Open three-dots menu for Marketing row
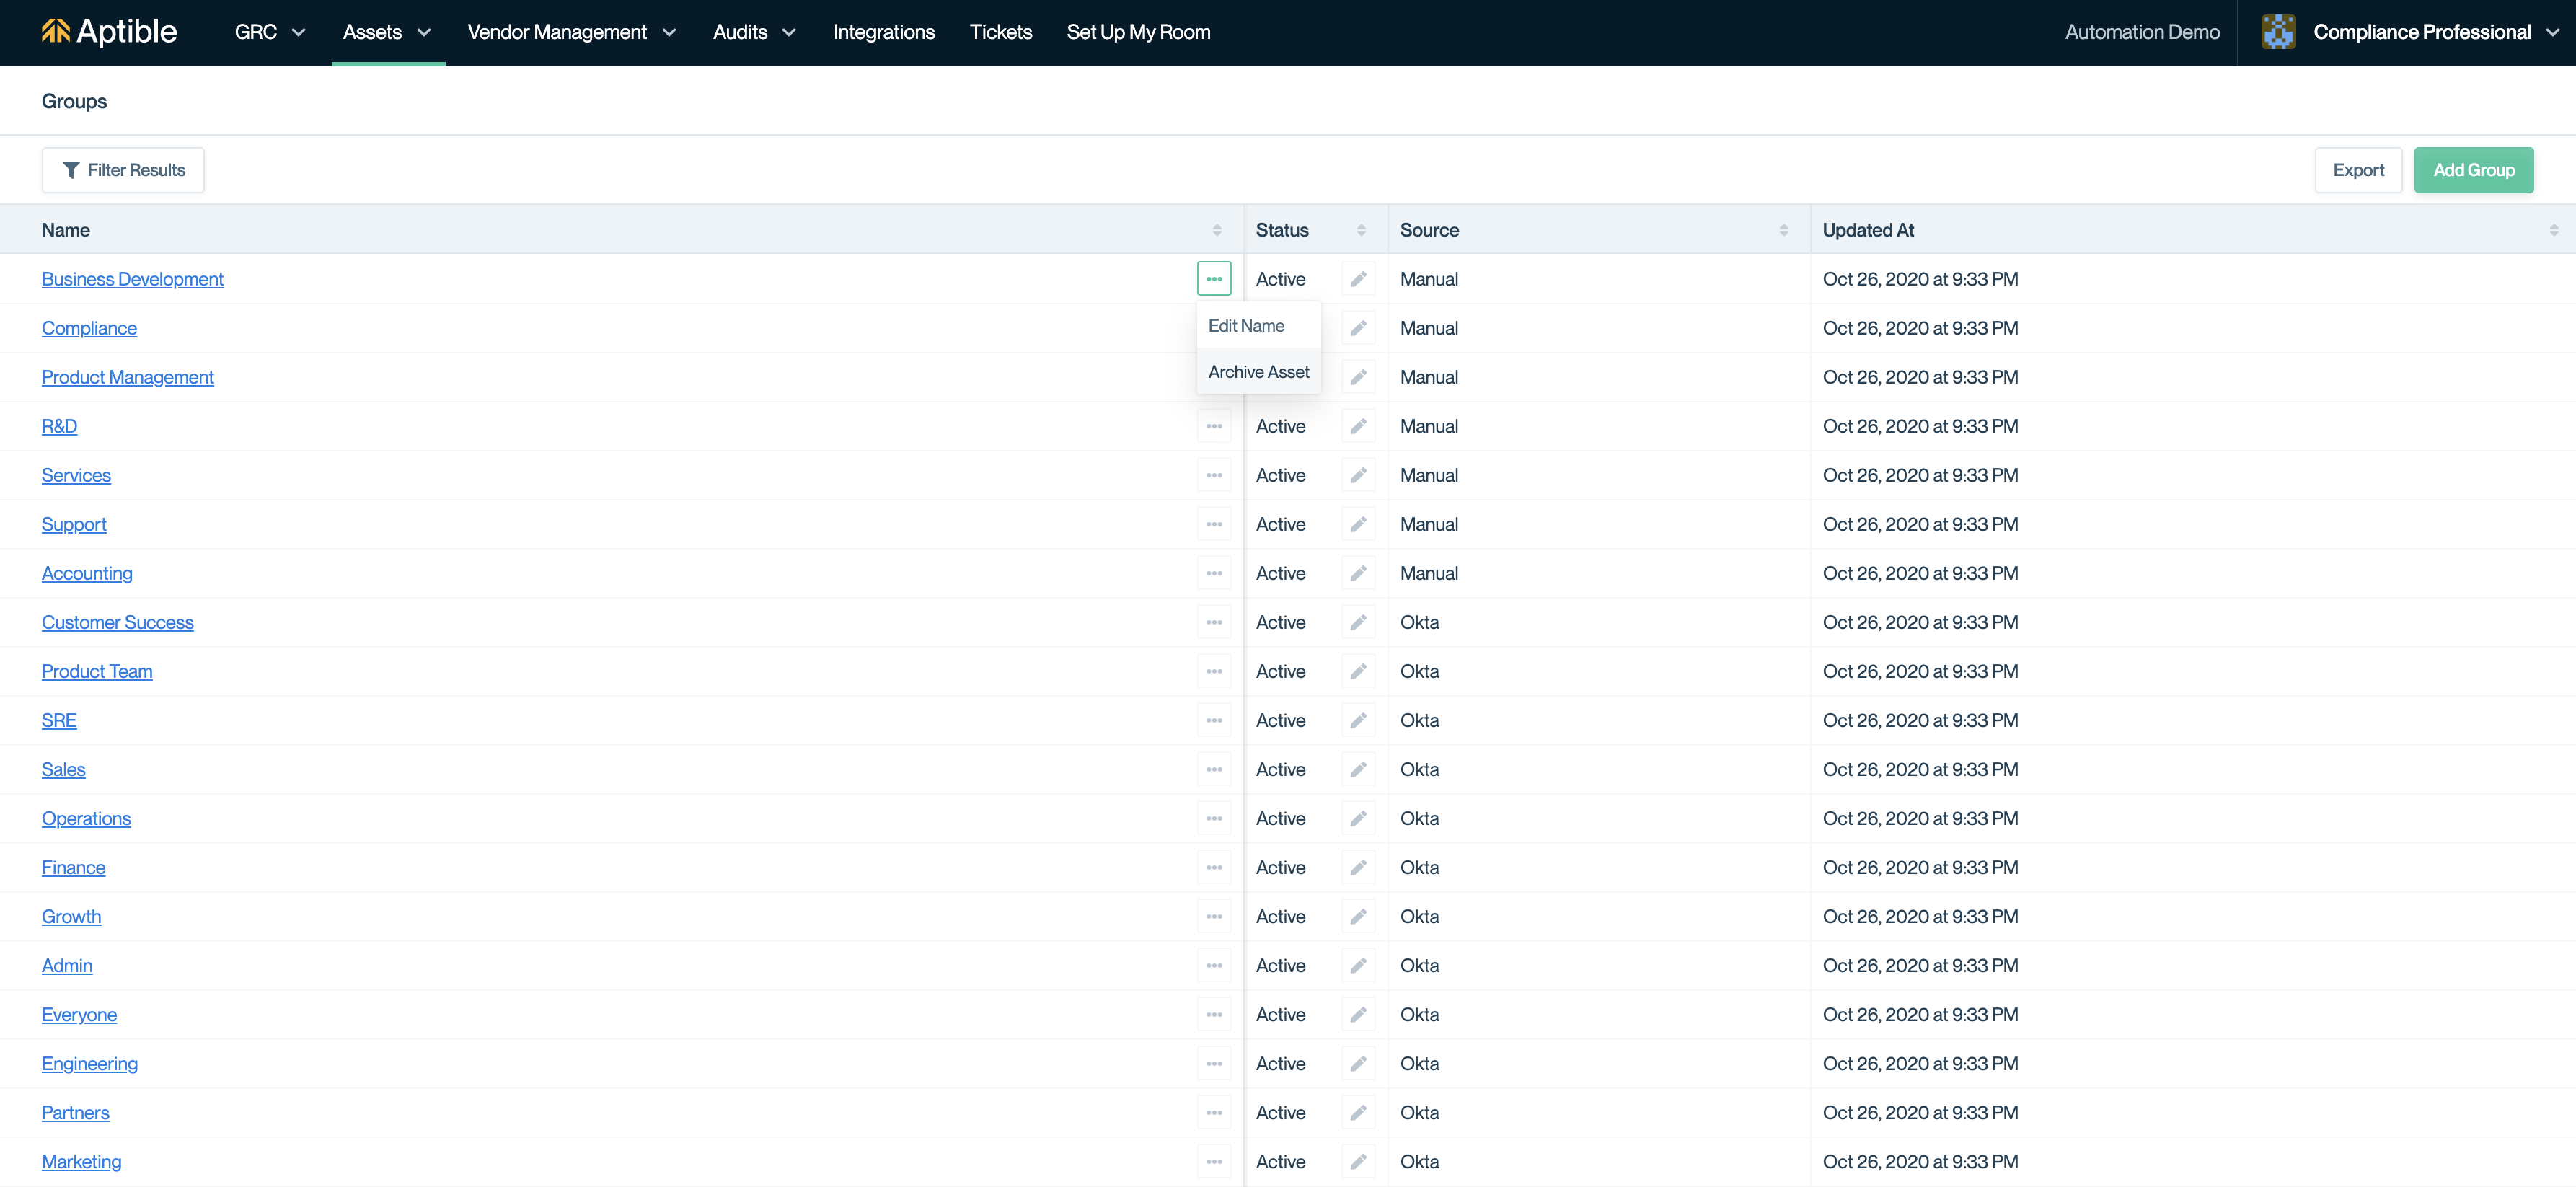This screenshot has width=2576, height=1187. pos(1213,1161)
